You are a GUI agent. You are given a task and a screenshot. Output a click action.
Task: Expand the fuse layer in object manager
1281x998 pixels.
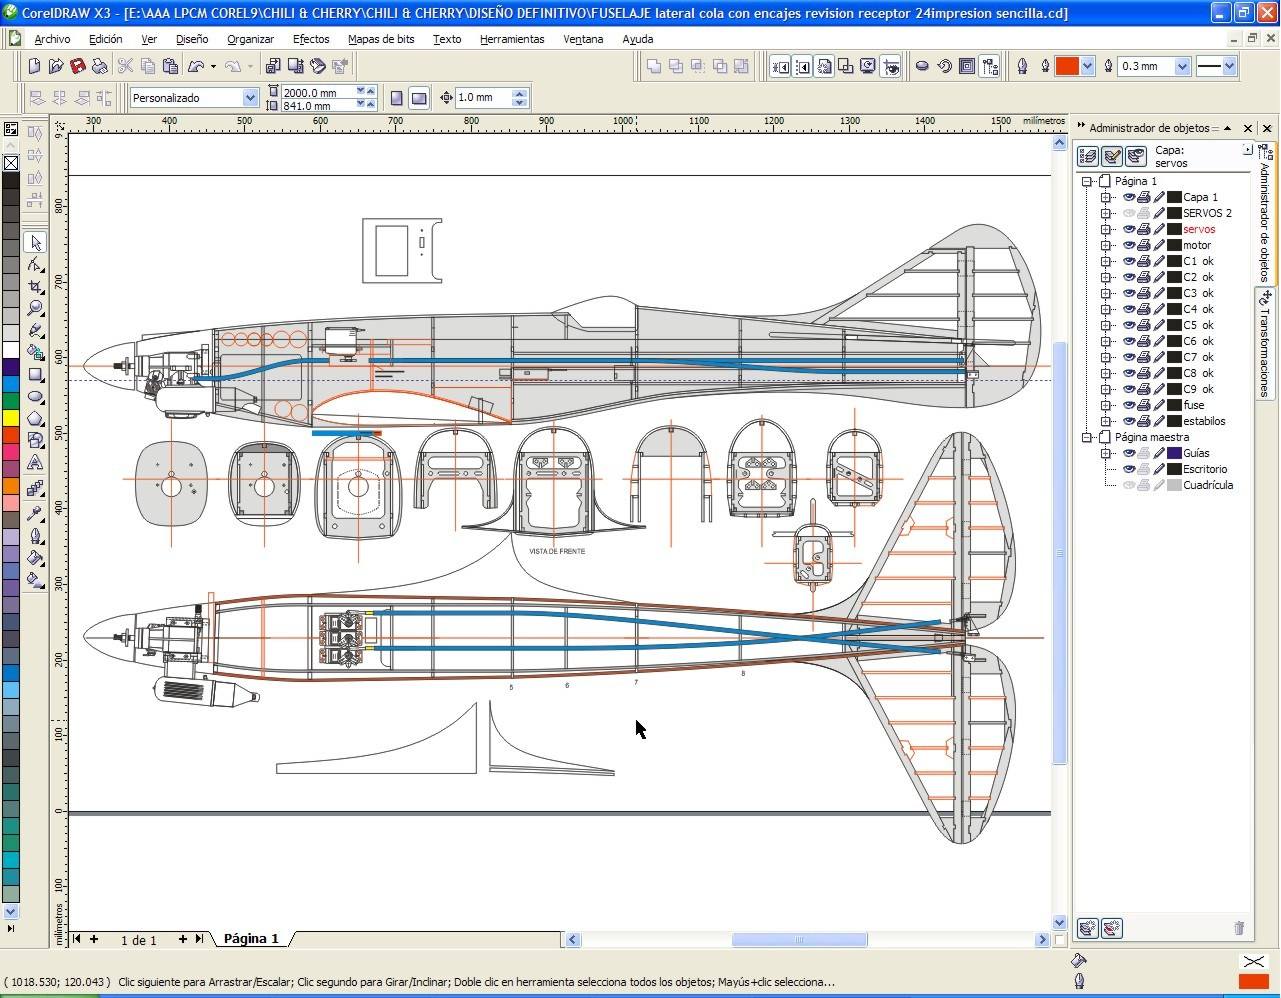[1106, 405]
